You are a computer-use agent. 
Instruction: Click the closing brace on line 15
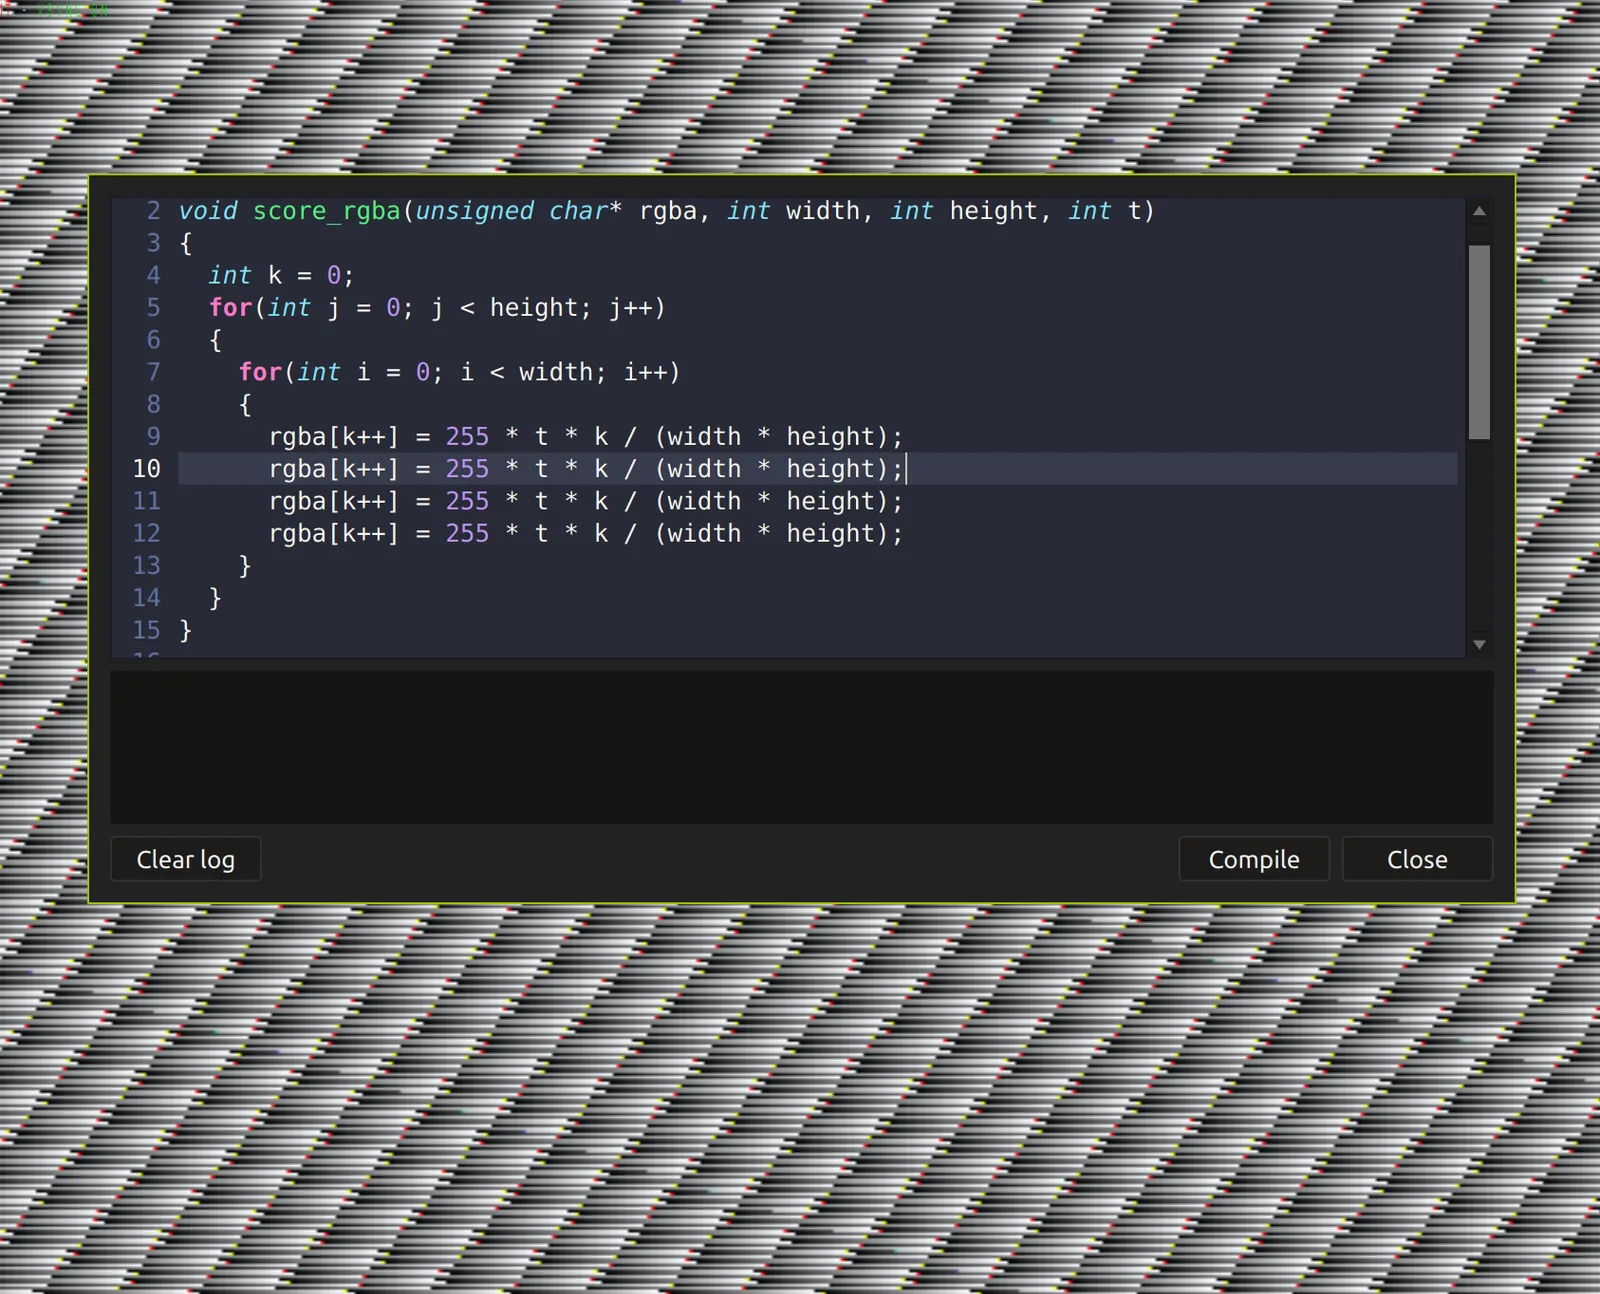(185, 630)
